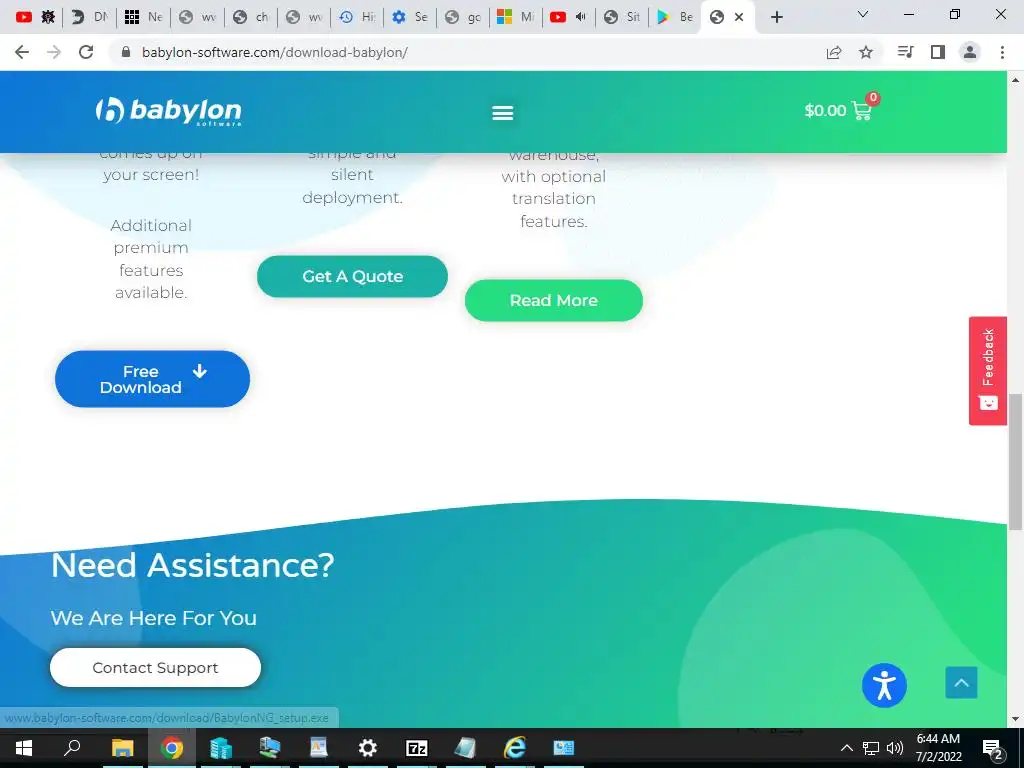Open a new browser tab

pos(776,17)
